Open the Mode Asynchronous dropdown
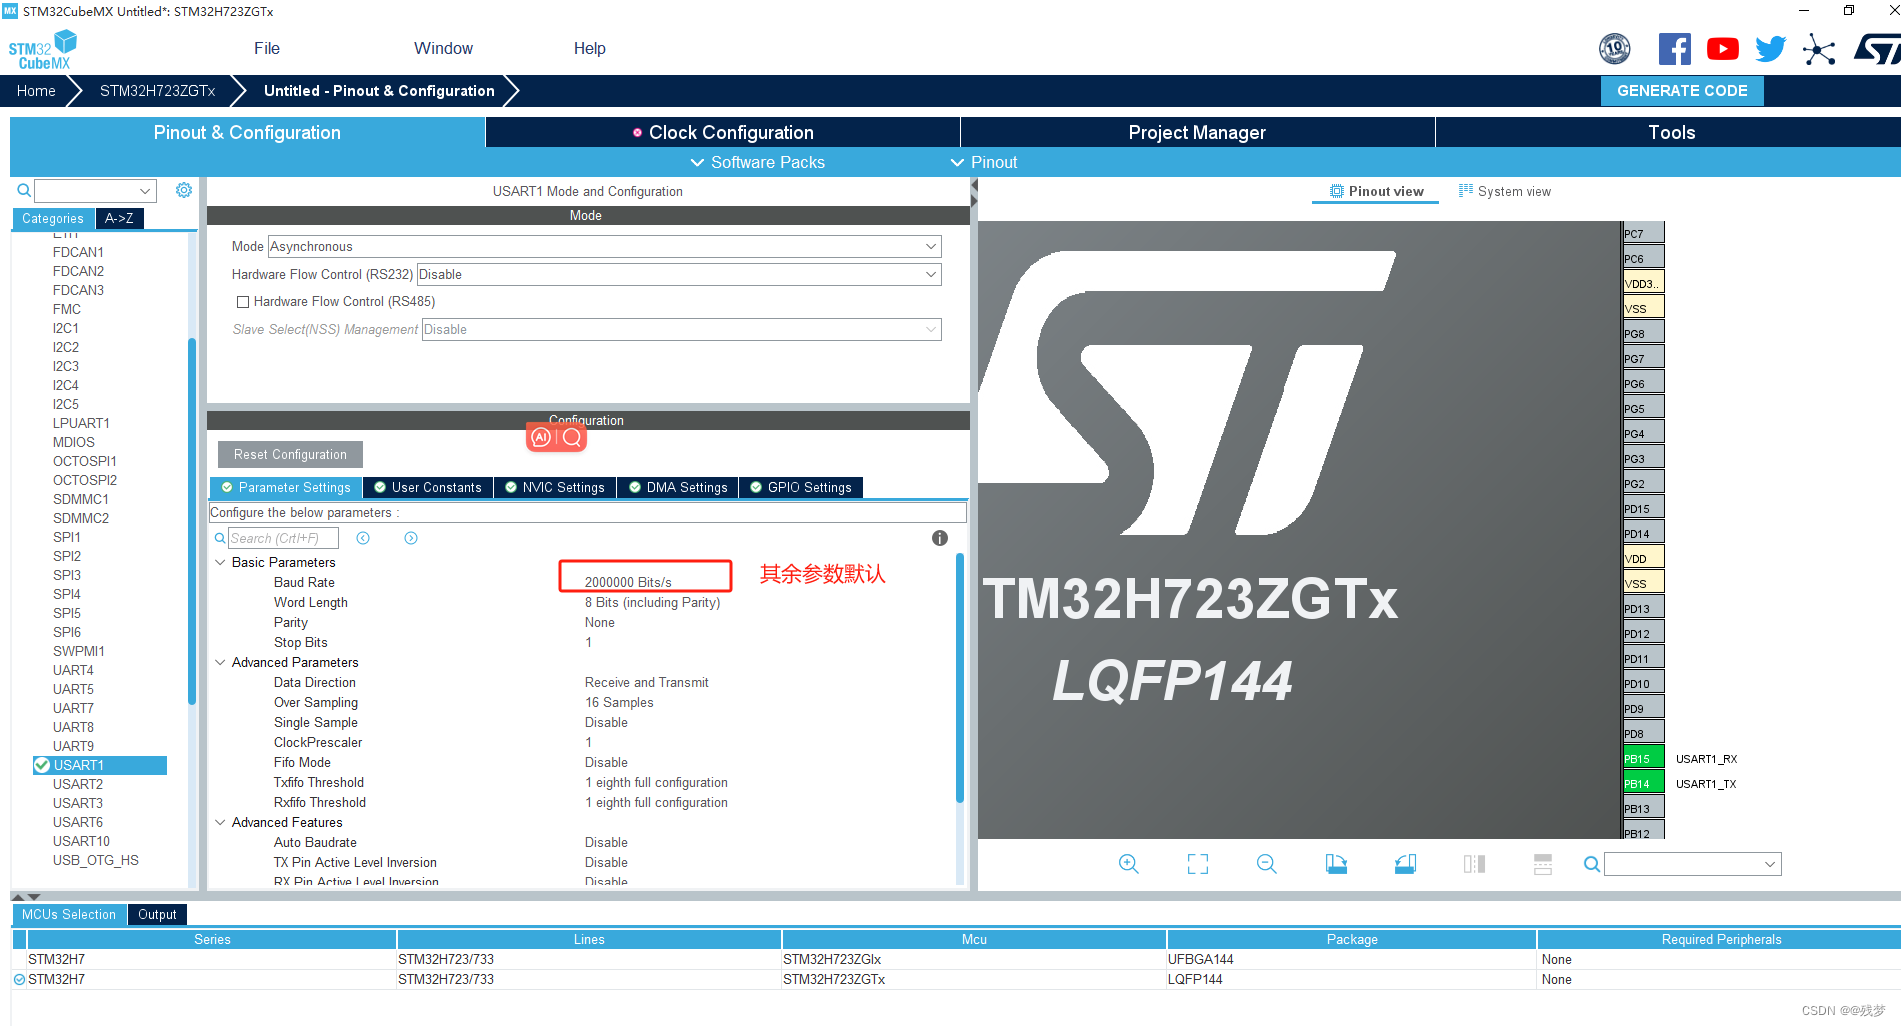This screenshot has height=1026, width=1901. coord(604,246)
